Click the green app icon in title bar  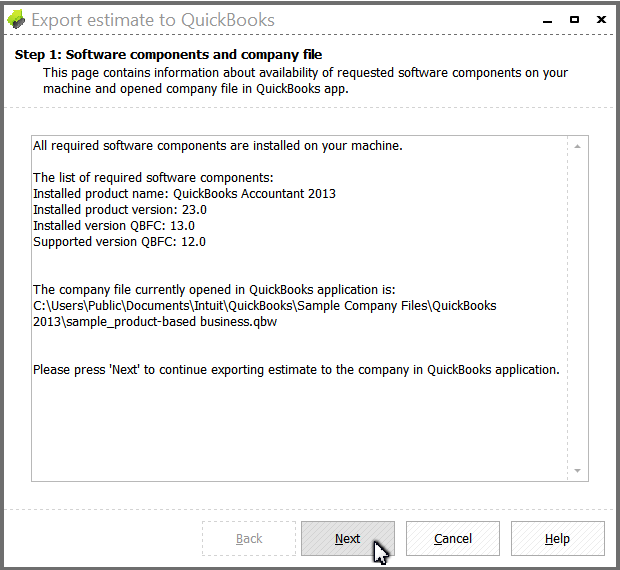point(16,19)
